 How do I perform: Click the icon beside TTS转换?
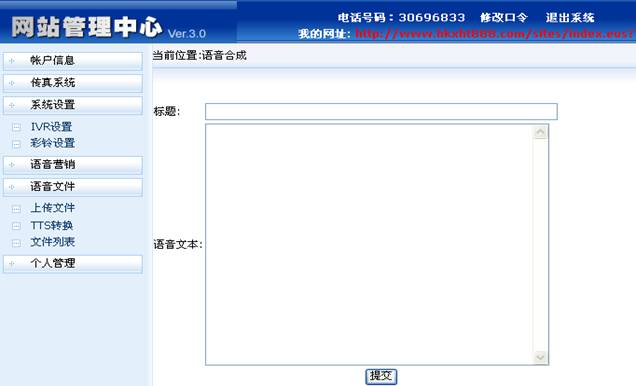point(16,226)
